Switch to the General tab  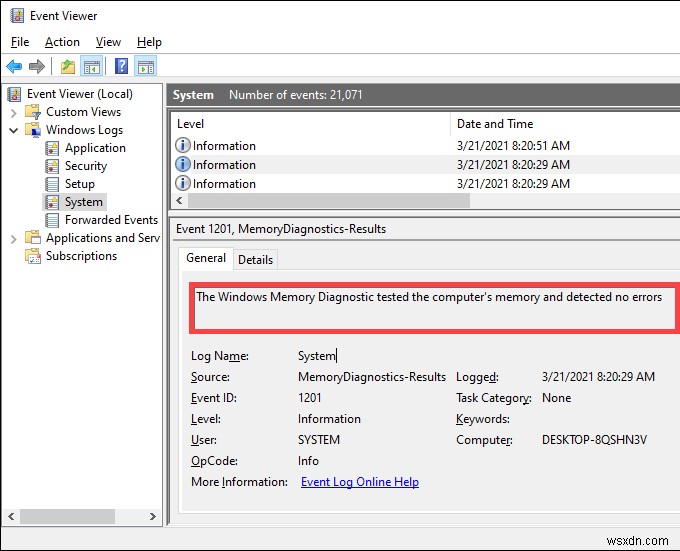click(206, 258)
